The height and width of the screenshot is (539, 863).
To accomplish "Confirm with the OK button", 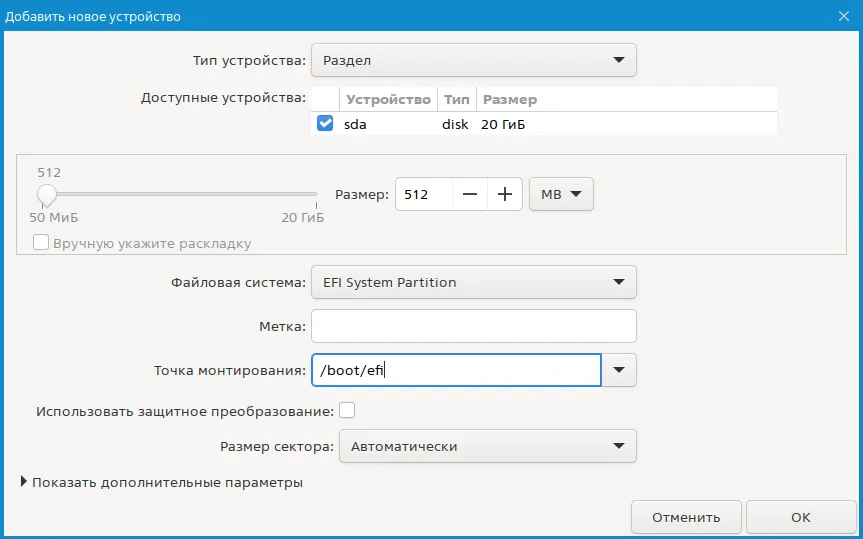I will click(x=801, y=518).
